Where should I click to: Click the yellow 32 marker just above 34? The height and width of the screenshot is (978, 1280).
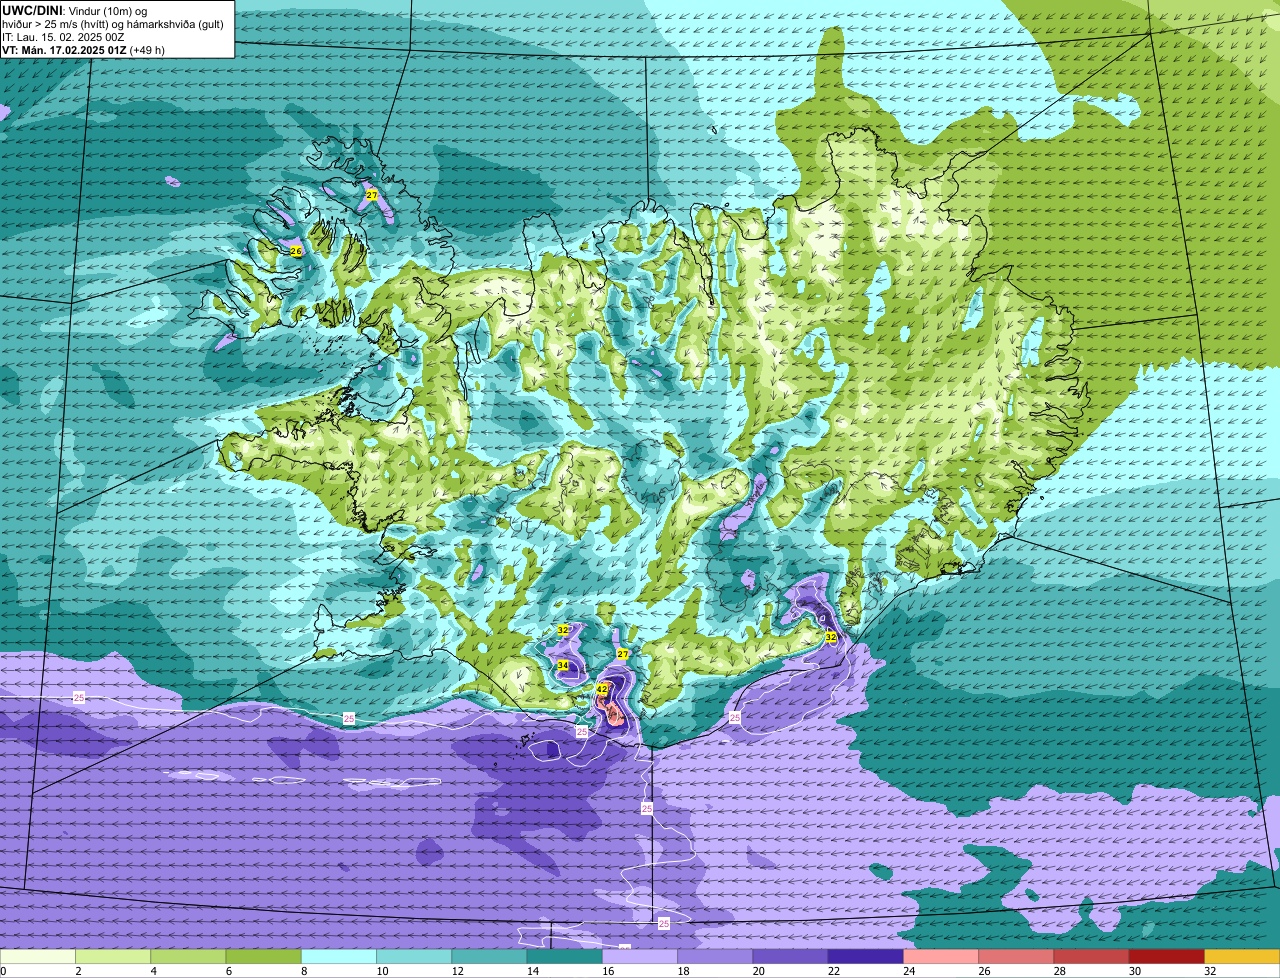point(563,630)
